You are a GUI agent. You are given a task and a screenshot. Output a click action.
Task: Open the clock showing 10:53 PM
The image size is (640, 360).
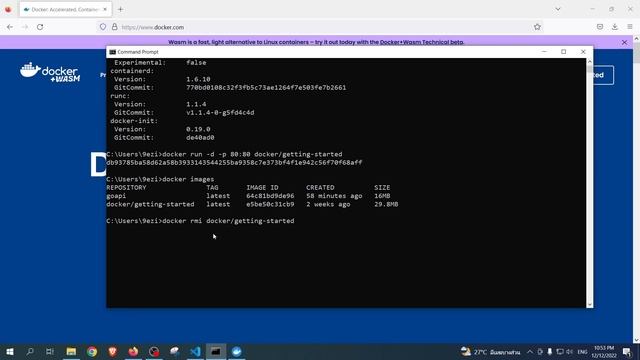[604, 351]
